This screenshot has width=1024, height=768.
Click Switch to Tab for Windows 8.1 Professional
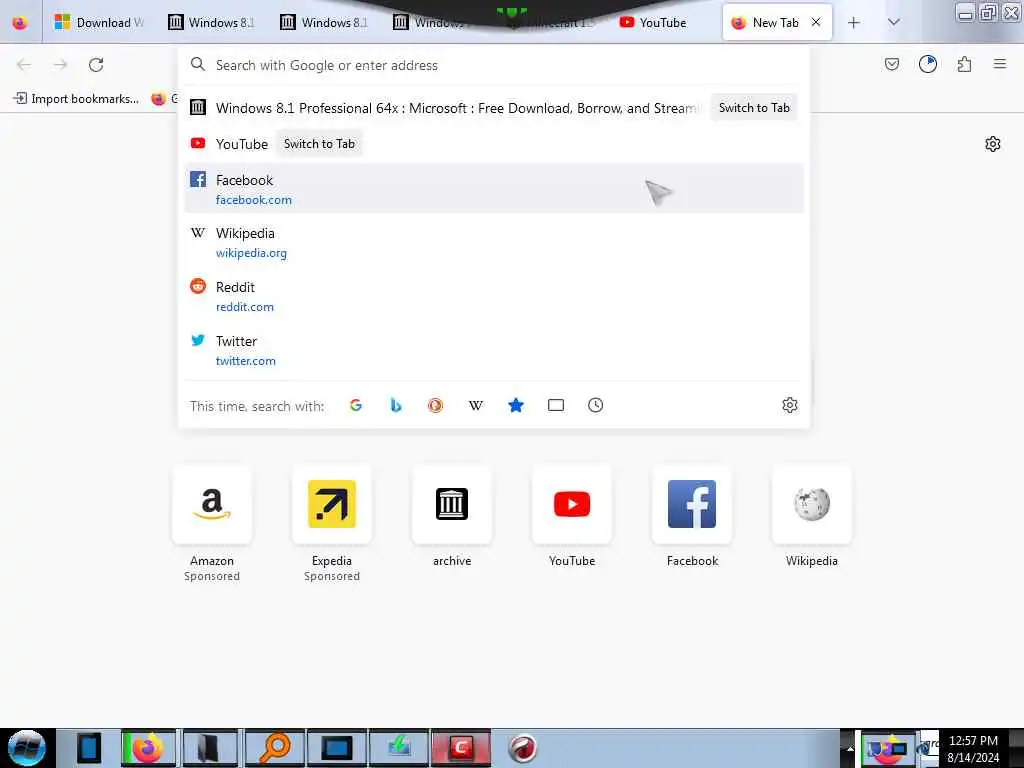[x=754, y=108]
